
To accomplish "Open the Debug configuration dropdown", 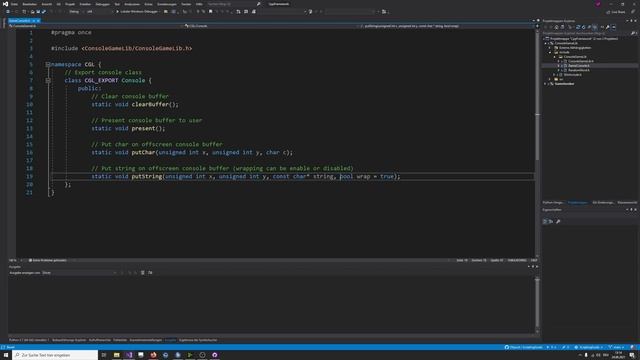I will [76, 11].
